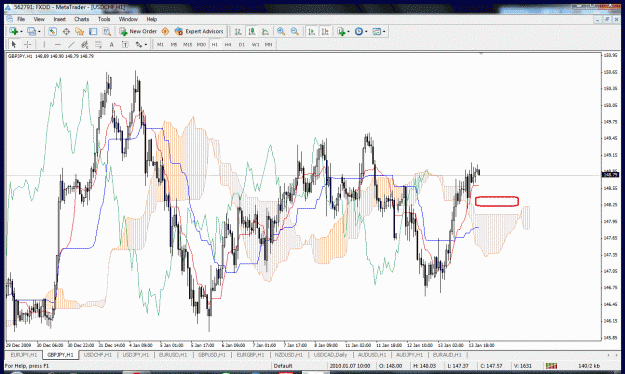Set timeframe to D1

point(242,45)
